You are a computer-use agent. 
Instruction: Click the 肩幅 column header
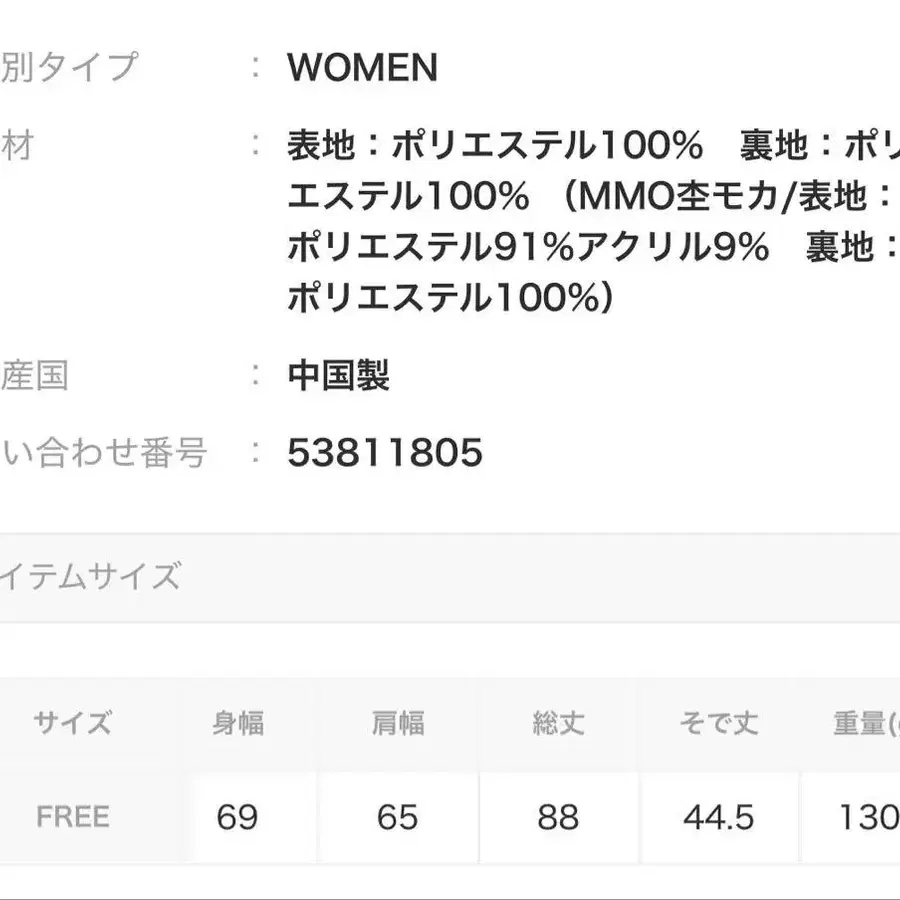pyautogui.click(x=397, y=723)
